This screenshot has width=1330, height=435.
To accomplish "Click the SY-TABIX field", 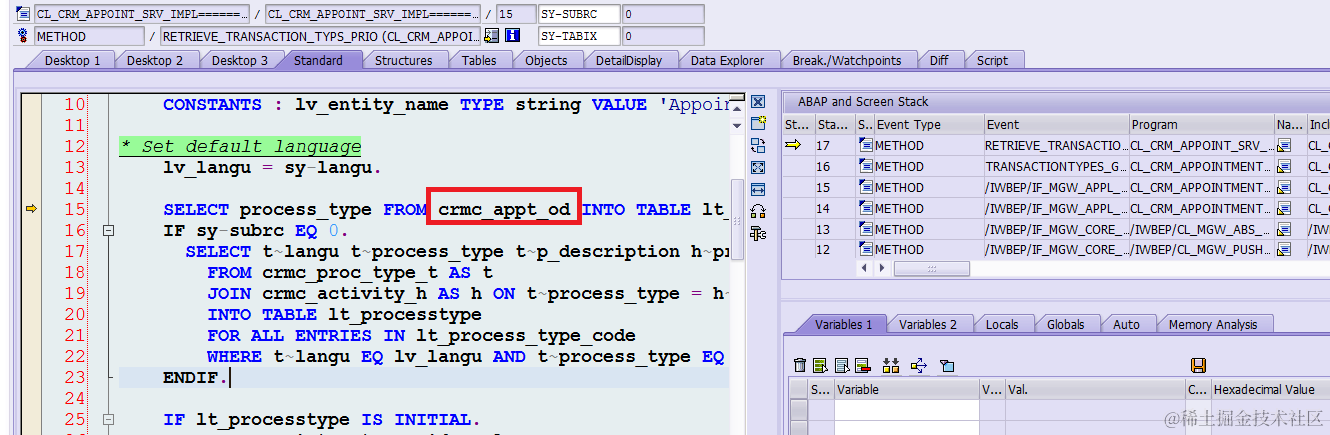I will coord(578,36).
